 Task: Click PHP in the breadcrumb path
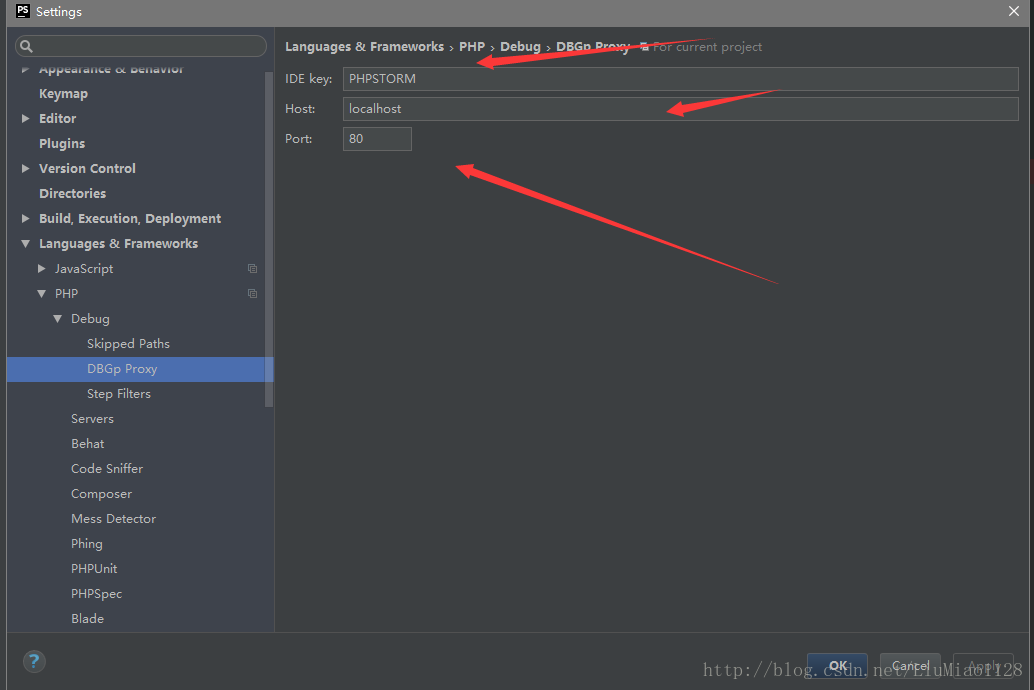tap(471, 47)
